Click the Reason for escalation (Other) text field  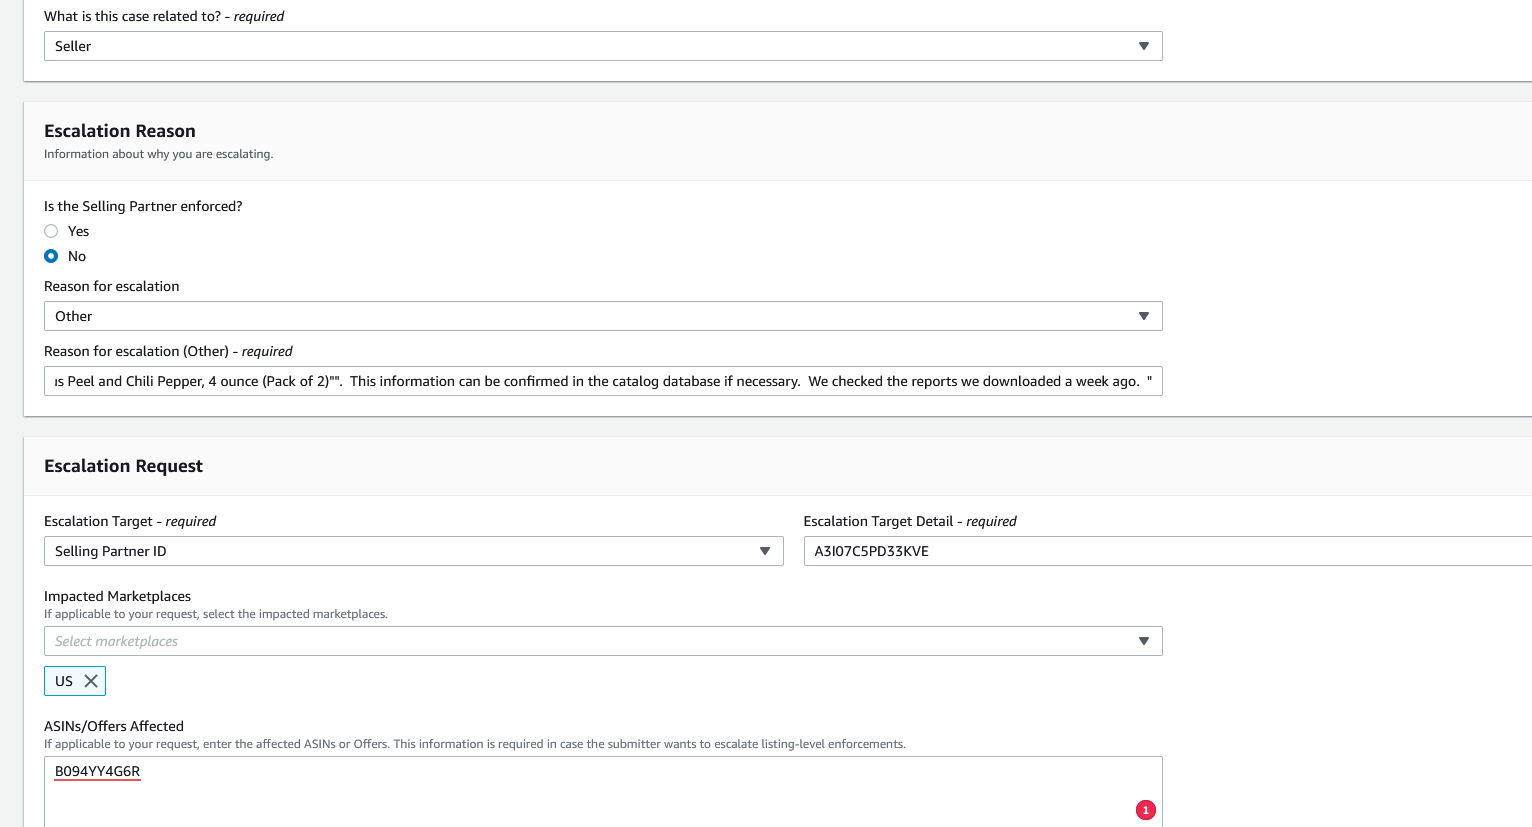(603, 381)
